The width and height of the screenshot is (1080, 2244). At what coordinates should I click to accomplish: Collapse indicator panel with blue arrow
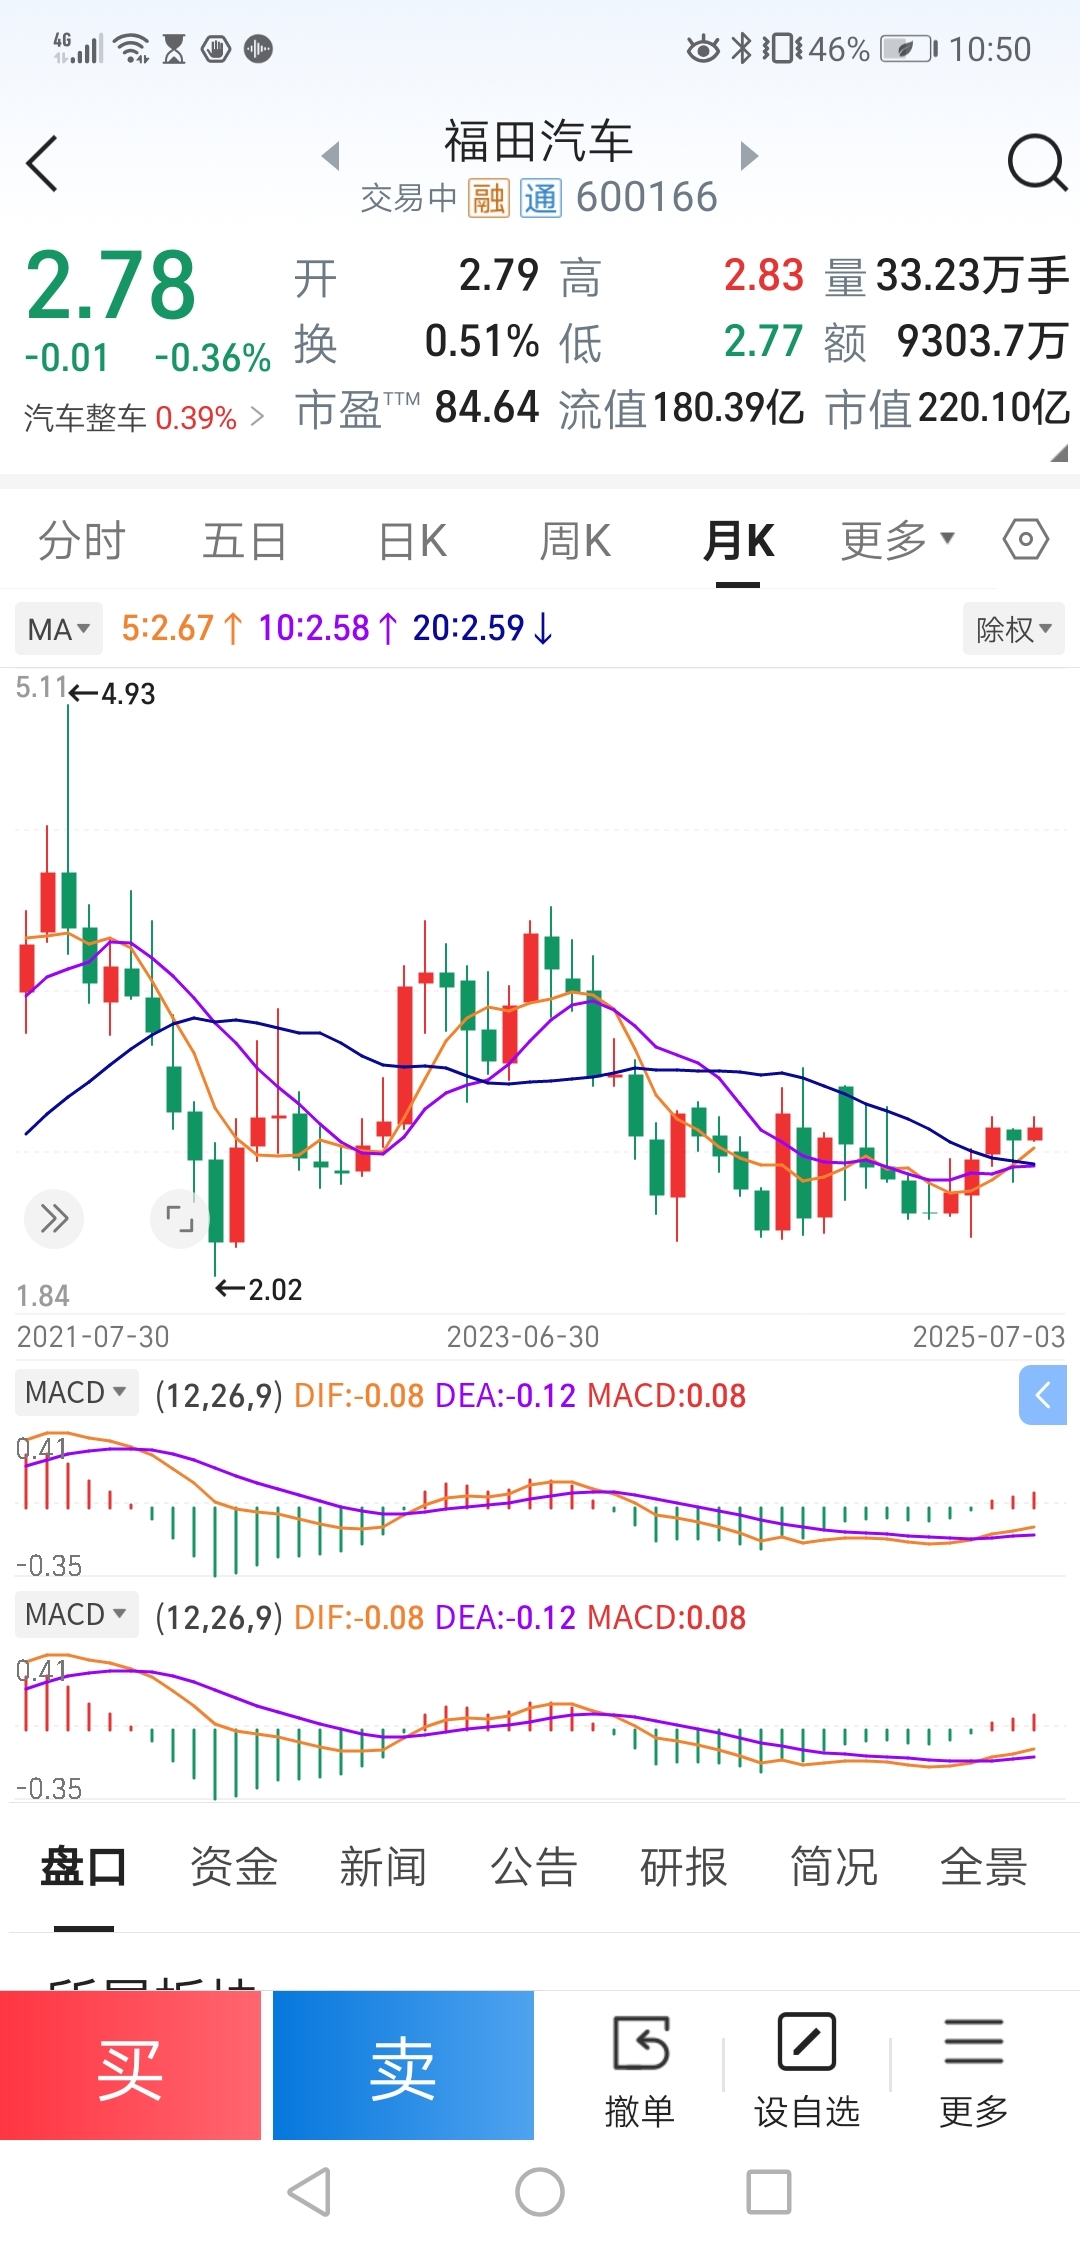pyautogui.click(x=1043, y=1395)
